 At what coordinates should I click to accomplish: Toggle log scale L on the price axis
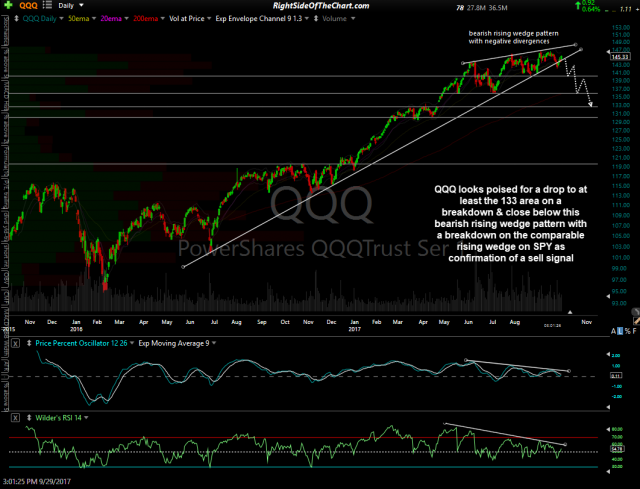point(620,331)
